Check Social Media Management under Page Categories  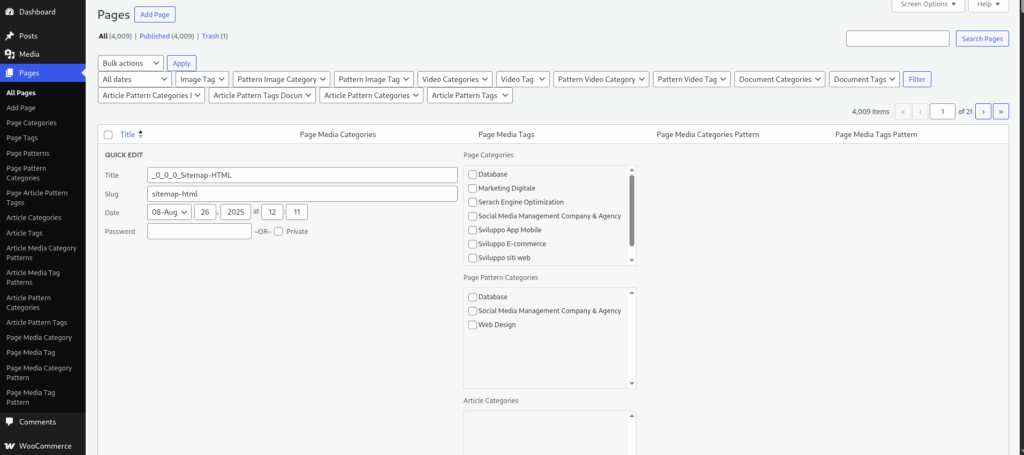473,216
